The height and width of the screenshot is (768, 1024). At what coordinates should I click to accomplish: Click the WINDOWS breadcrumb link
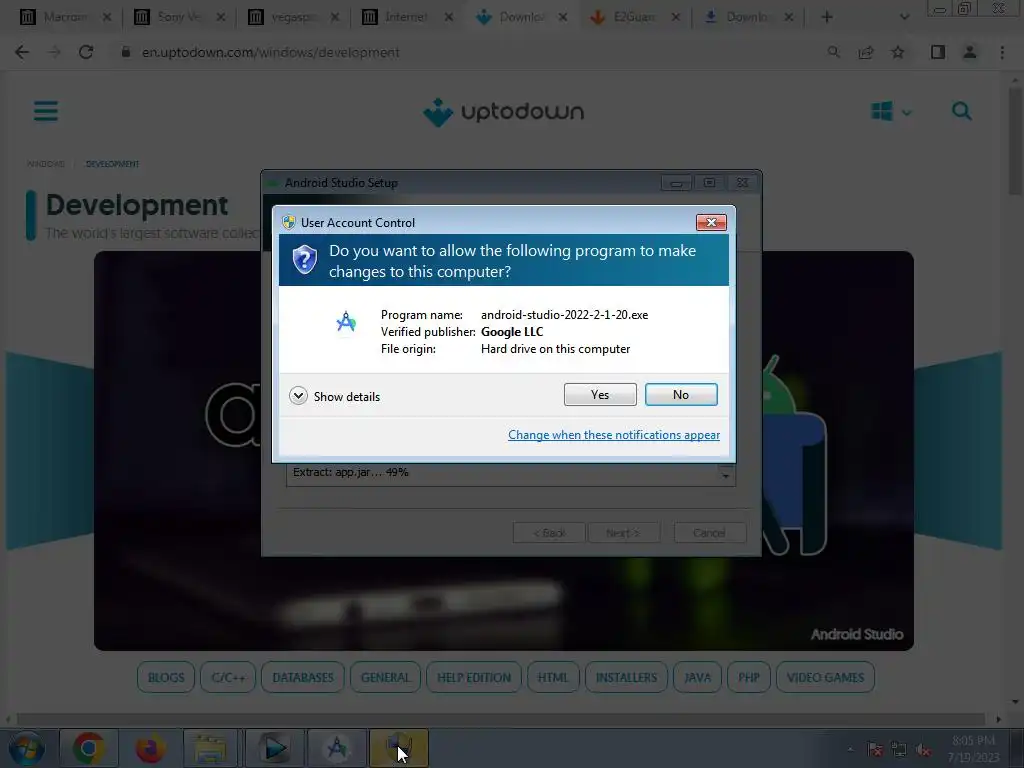click(46, 164)
